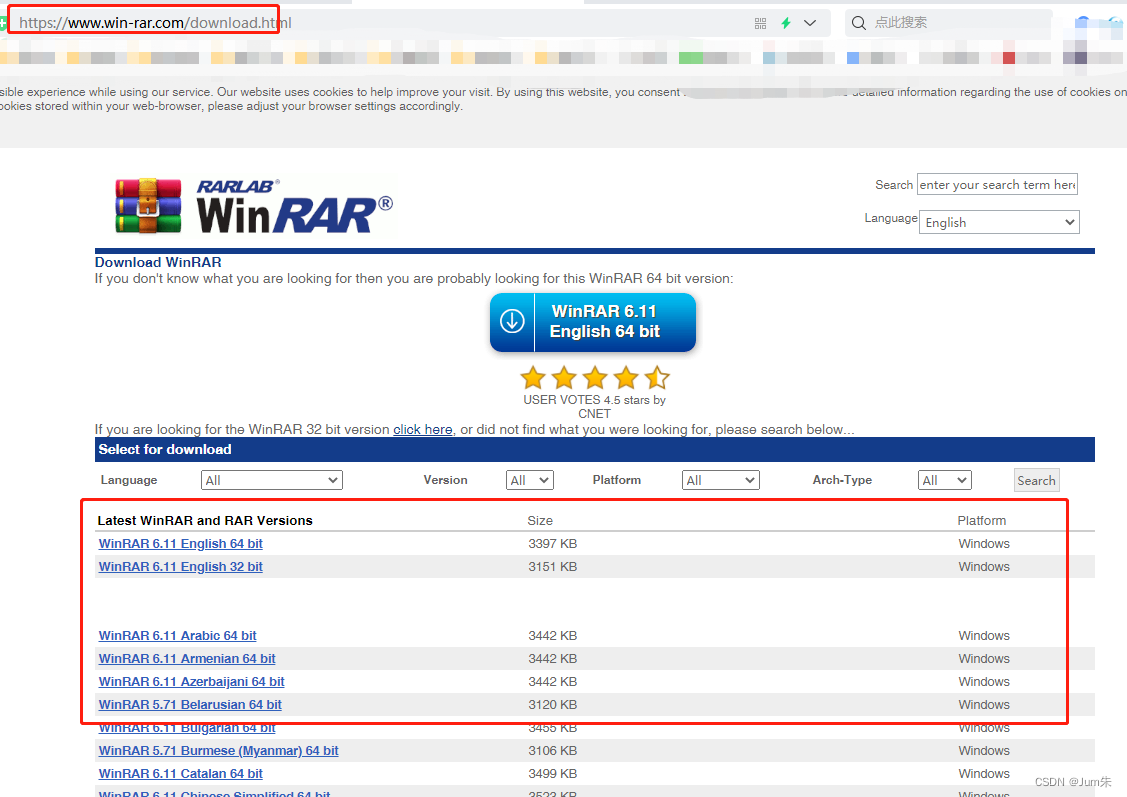Click the third gold rating star
The height and width of the screenshot is (797, 1127).
[x=595, y=377]
